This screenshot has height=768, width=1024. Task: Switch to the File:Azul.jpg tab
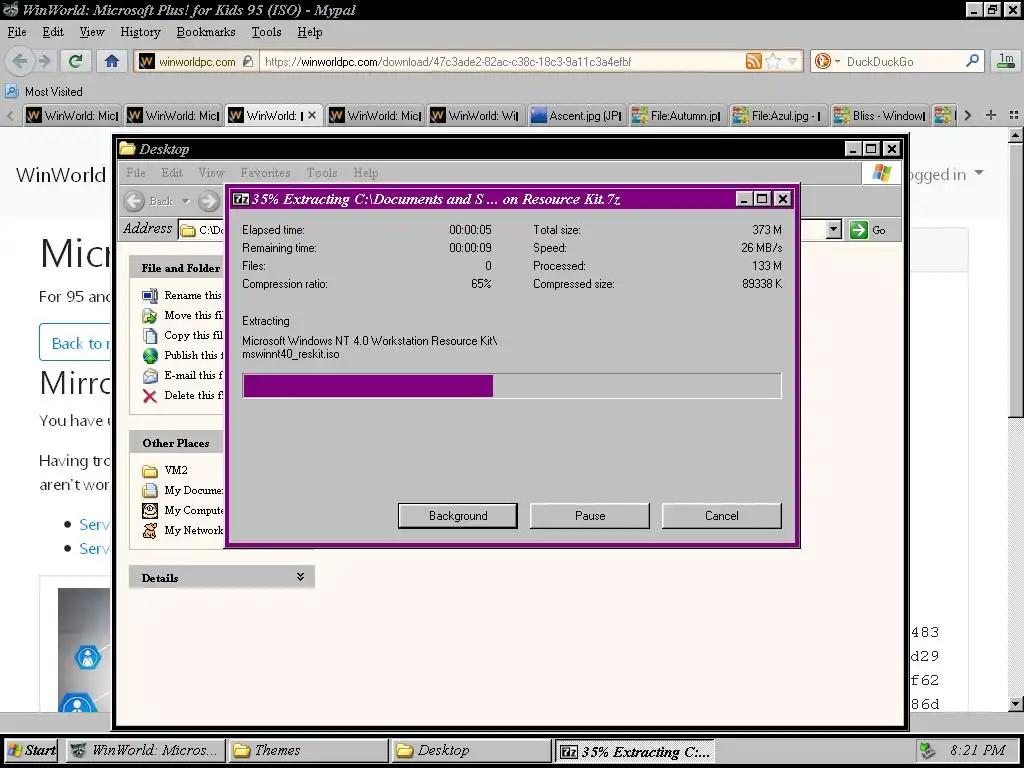778,116
